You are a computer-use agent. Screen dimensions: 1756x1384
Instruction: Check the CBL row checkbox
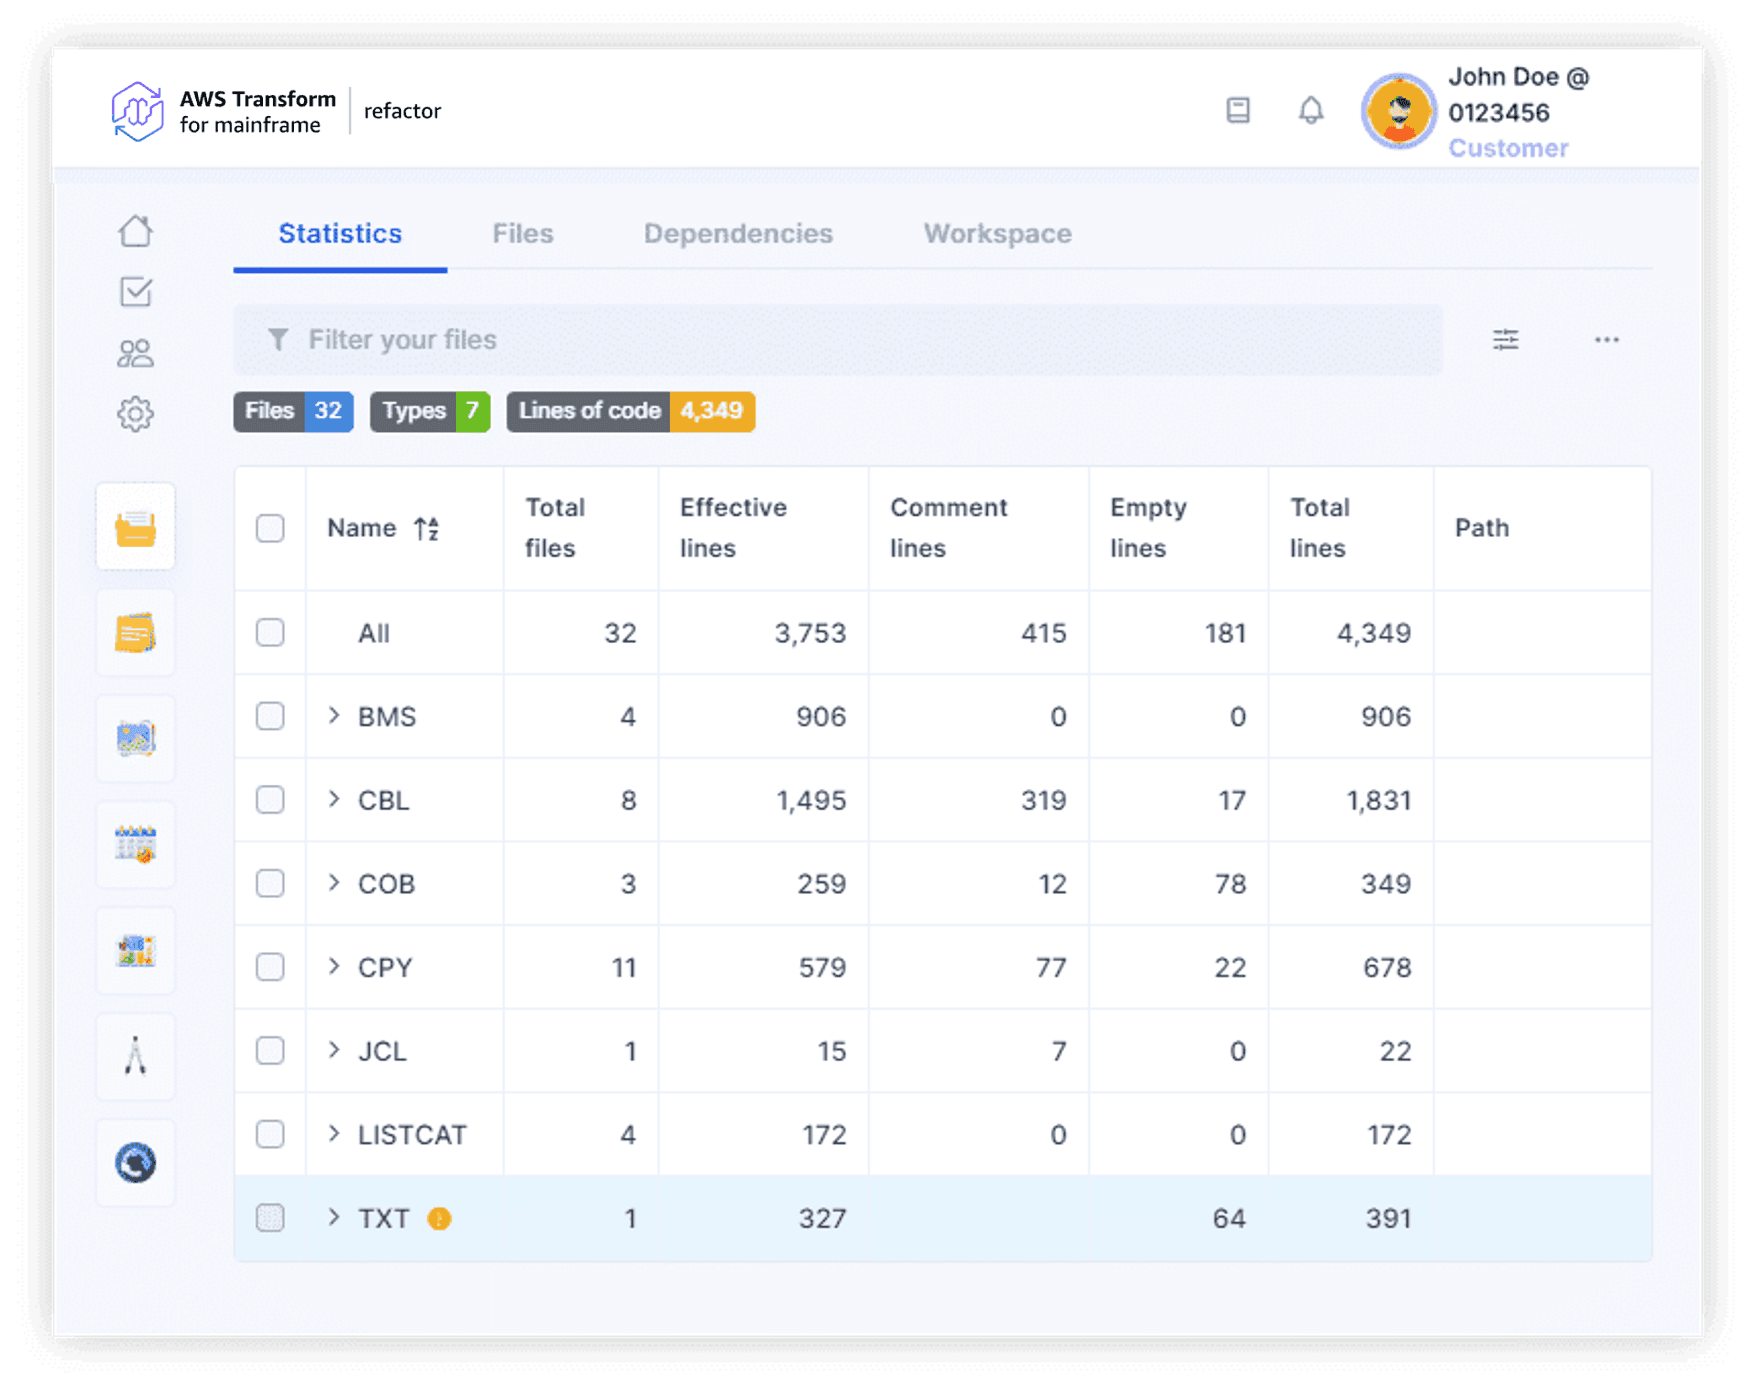[x=270, y=800]
